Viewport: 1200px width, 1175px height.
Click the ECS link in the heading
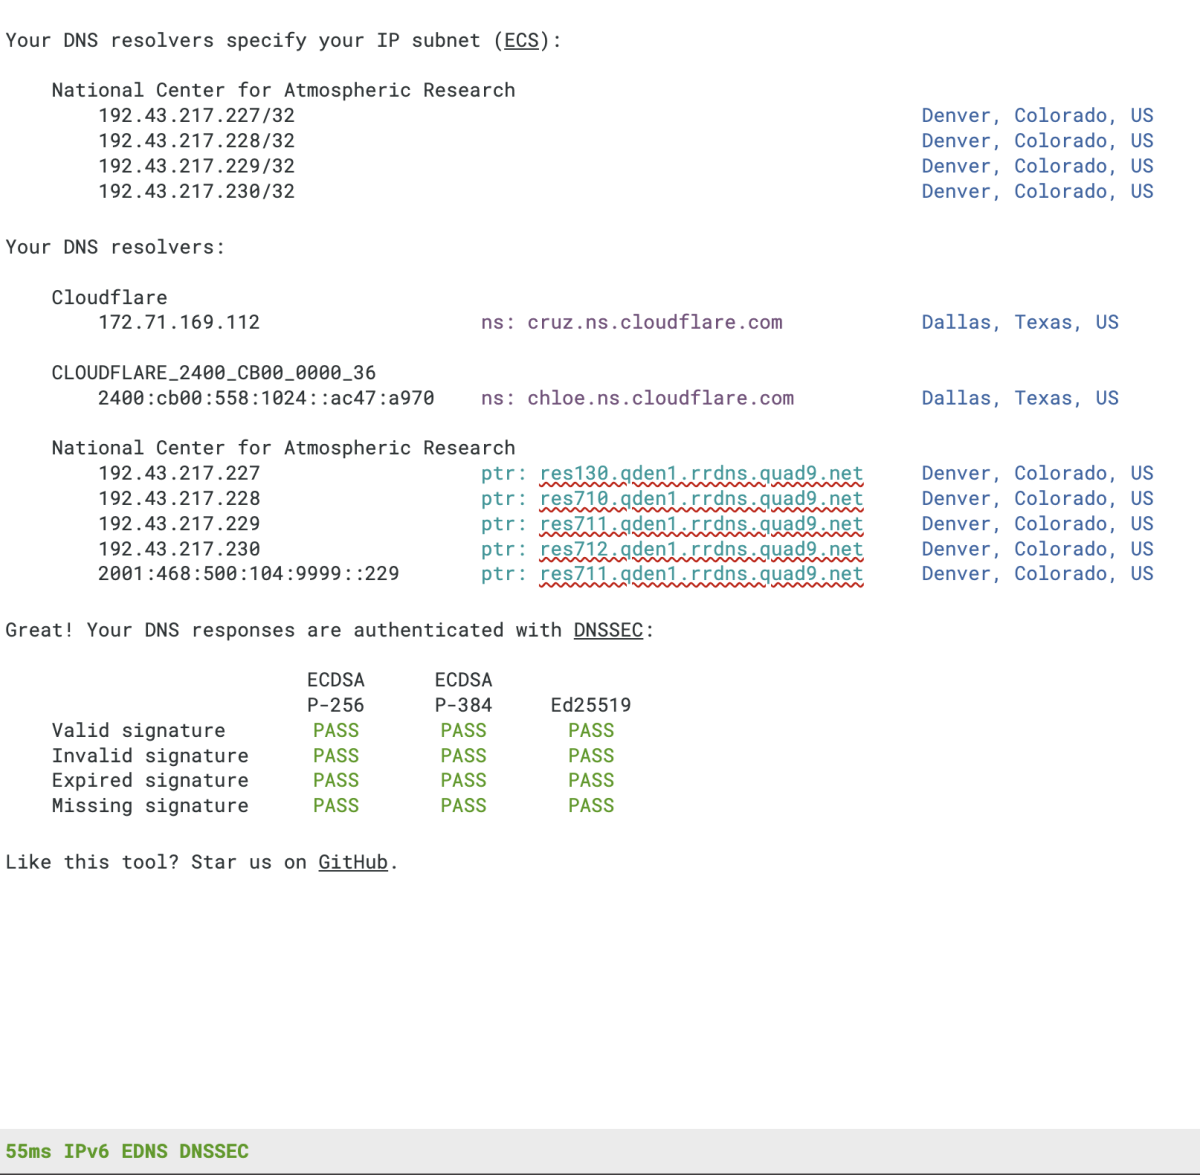pyautogui.click(x=521, y=41)
